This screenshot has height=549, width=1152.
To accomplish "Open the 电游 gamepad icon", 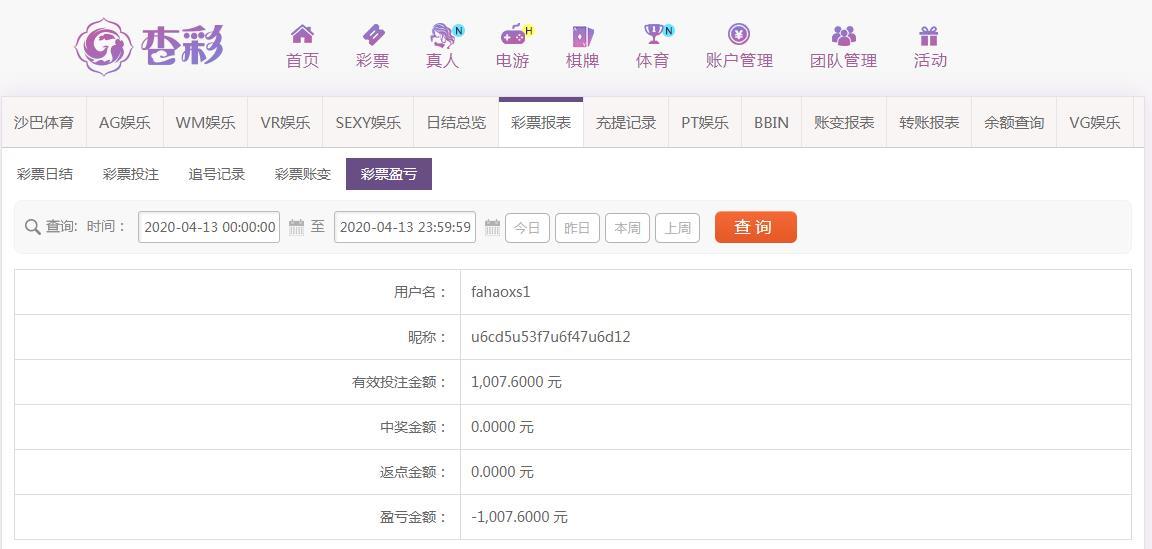I will [513, 35].
